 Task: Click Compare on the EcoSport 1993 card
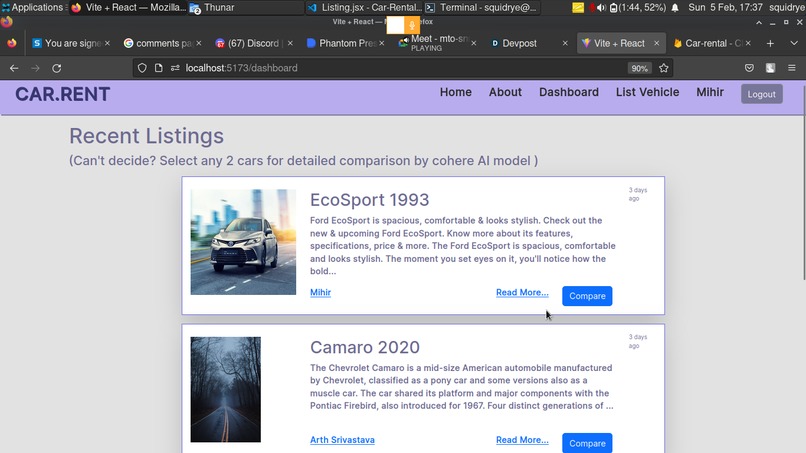587,296
